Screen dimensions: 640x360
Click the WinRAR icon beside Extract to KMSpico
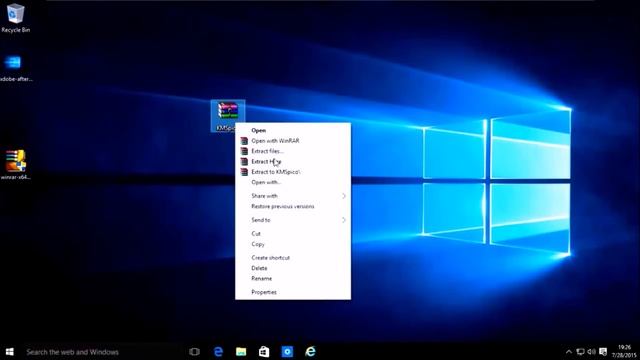[244, 172]
